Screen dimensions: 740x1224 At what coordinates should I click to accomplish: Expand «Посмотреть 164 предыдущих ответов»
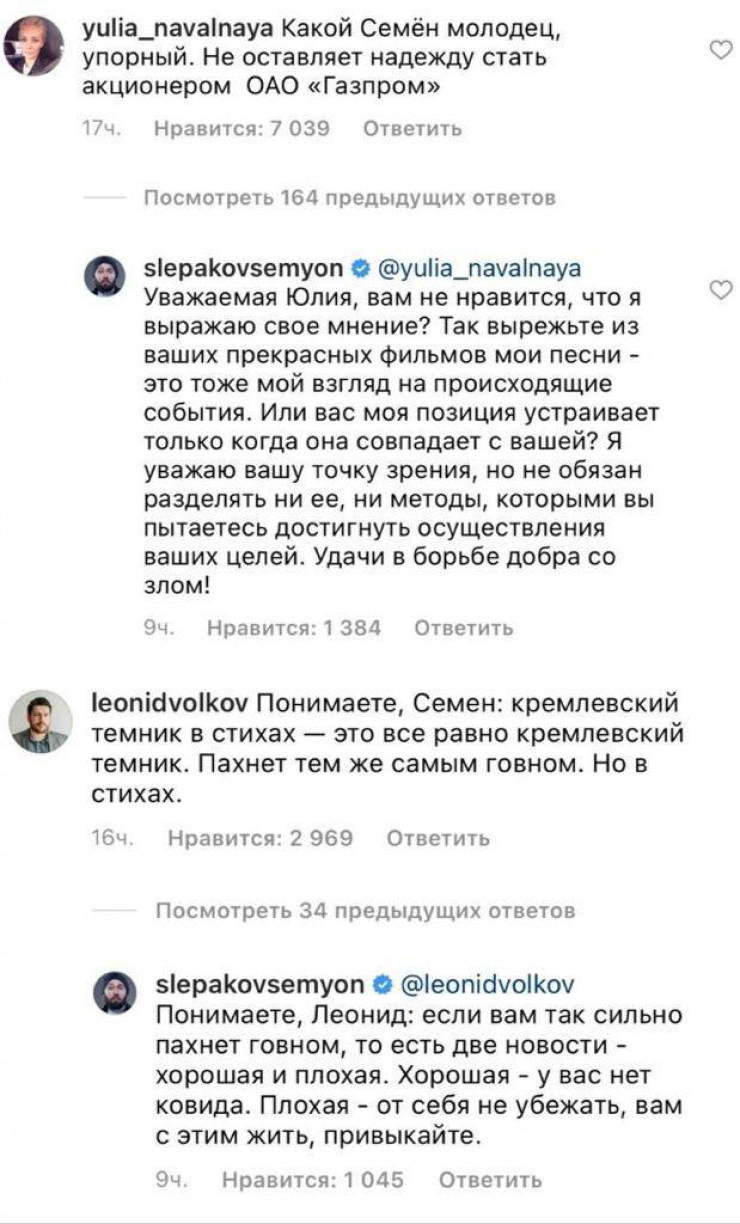coord(349,198)
